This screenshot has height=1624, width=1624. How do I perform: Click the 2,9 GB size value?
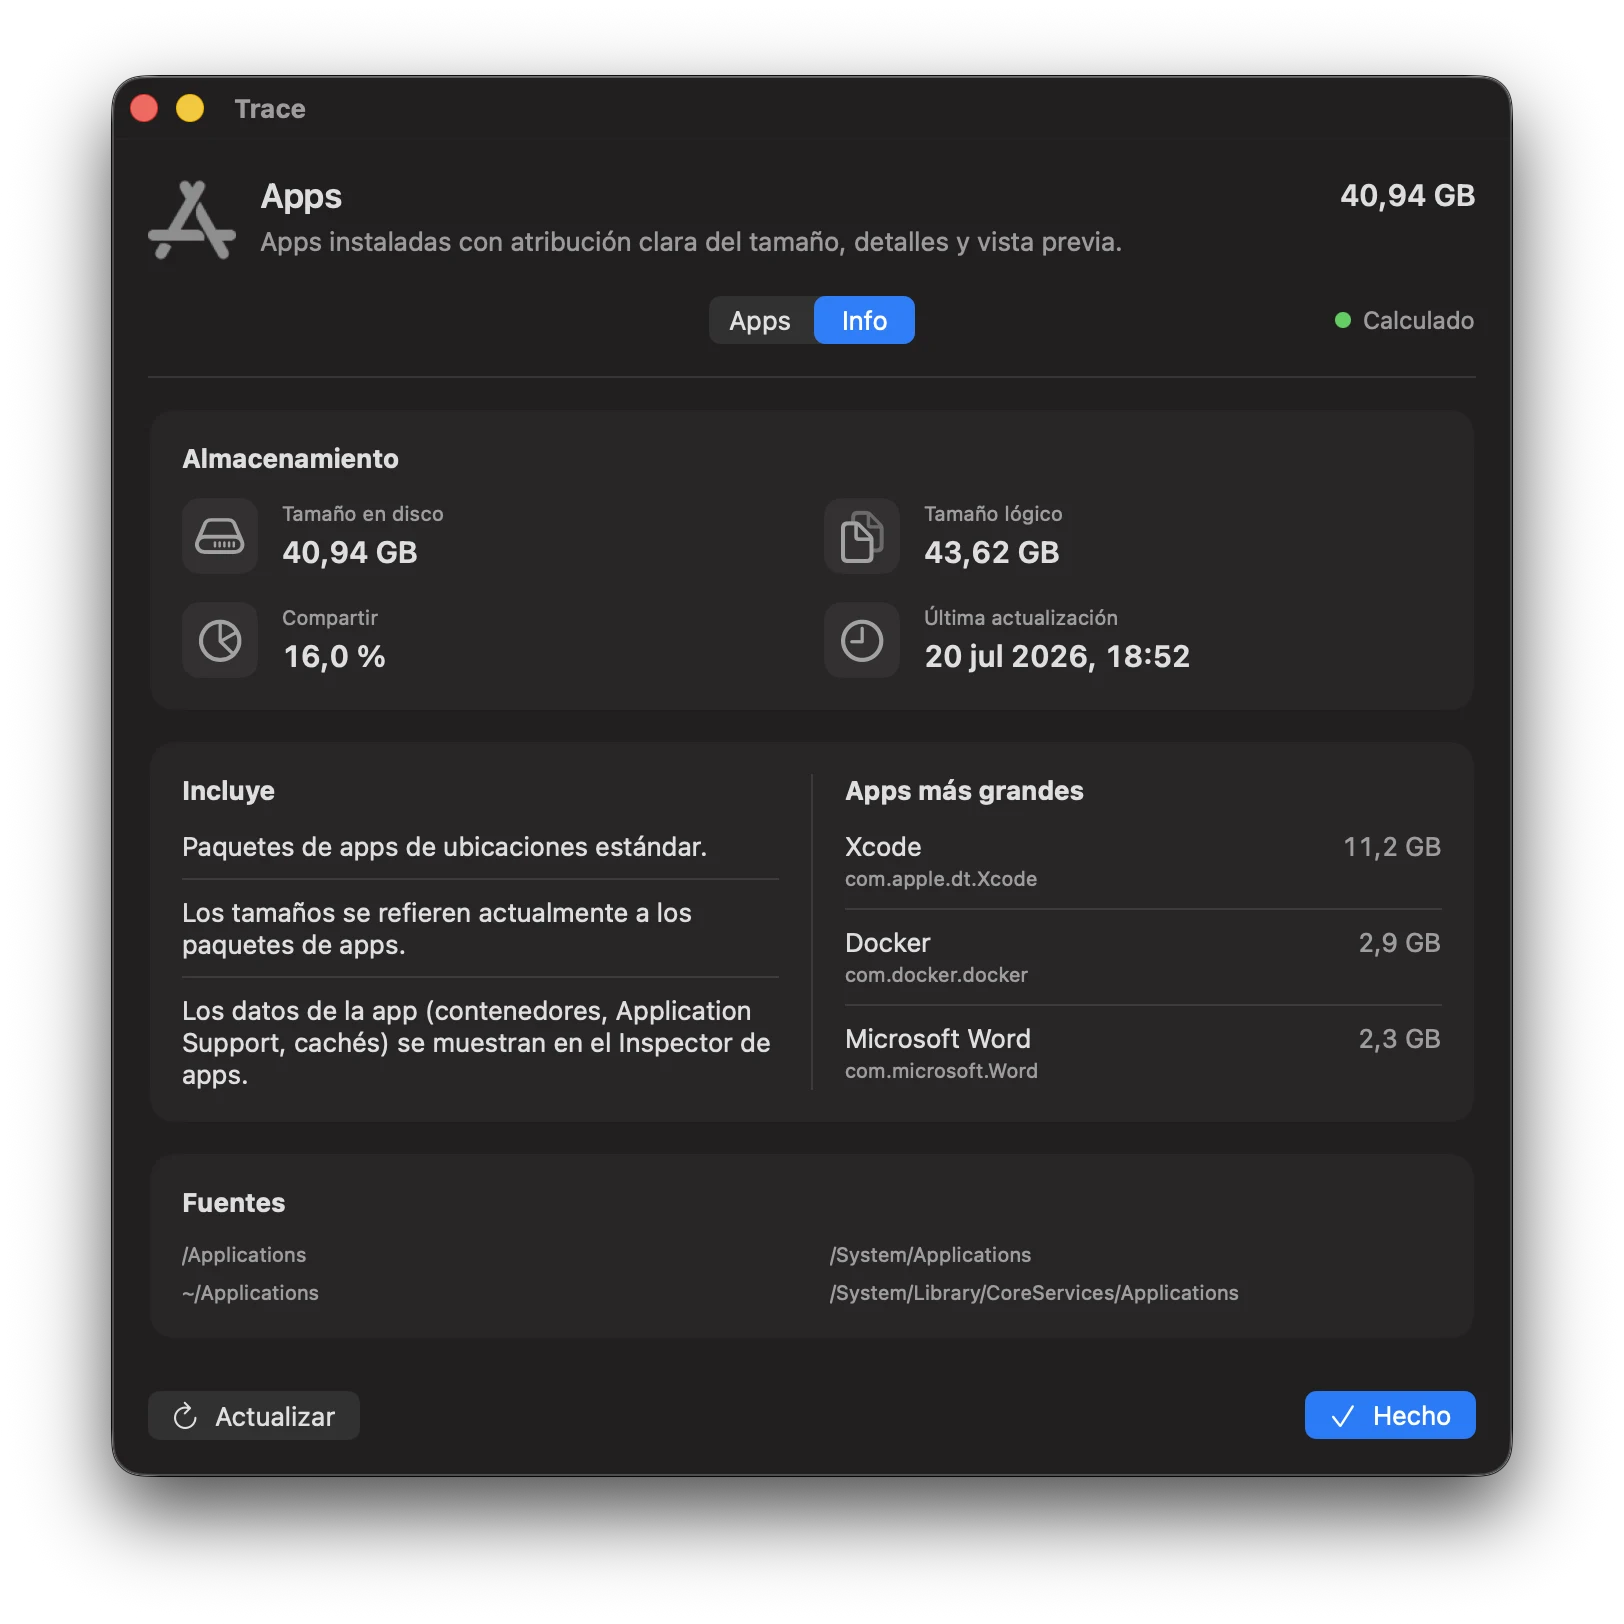point(1399,943)
